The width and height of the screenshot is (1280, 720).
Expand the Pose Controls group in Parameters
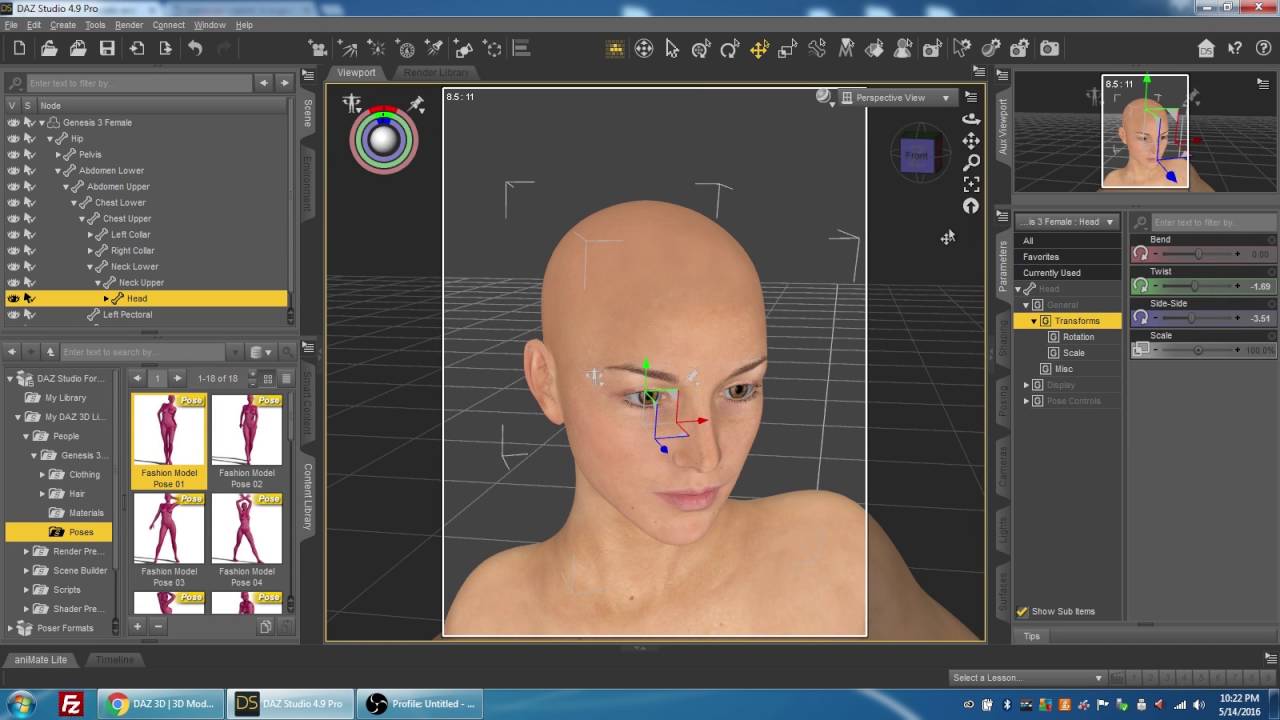[1026, 401]
